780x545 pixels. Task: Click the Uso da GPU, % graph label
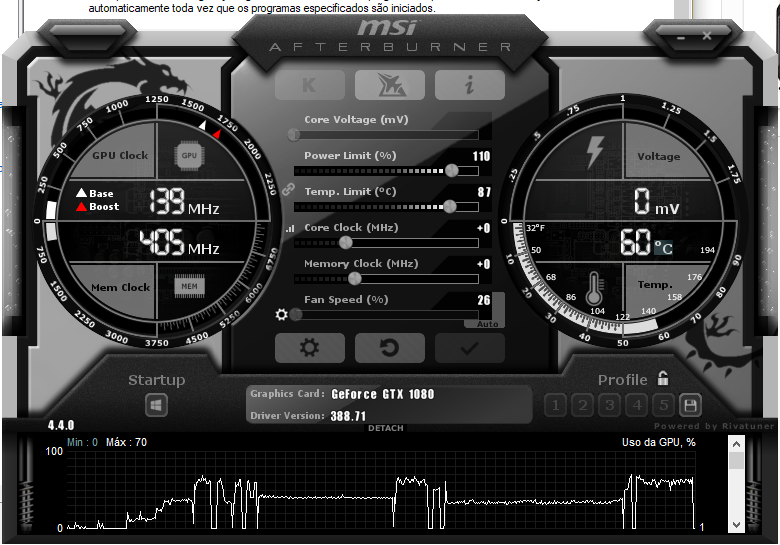pos(659,443)
